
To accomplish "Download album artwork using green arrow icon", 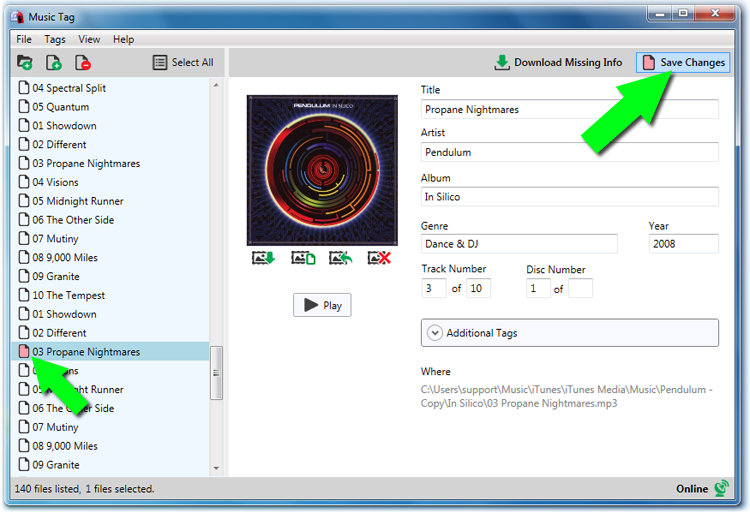I will click(x=264, y=258).
